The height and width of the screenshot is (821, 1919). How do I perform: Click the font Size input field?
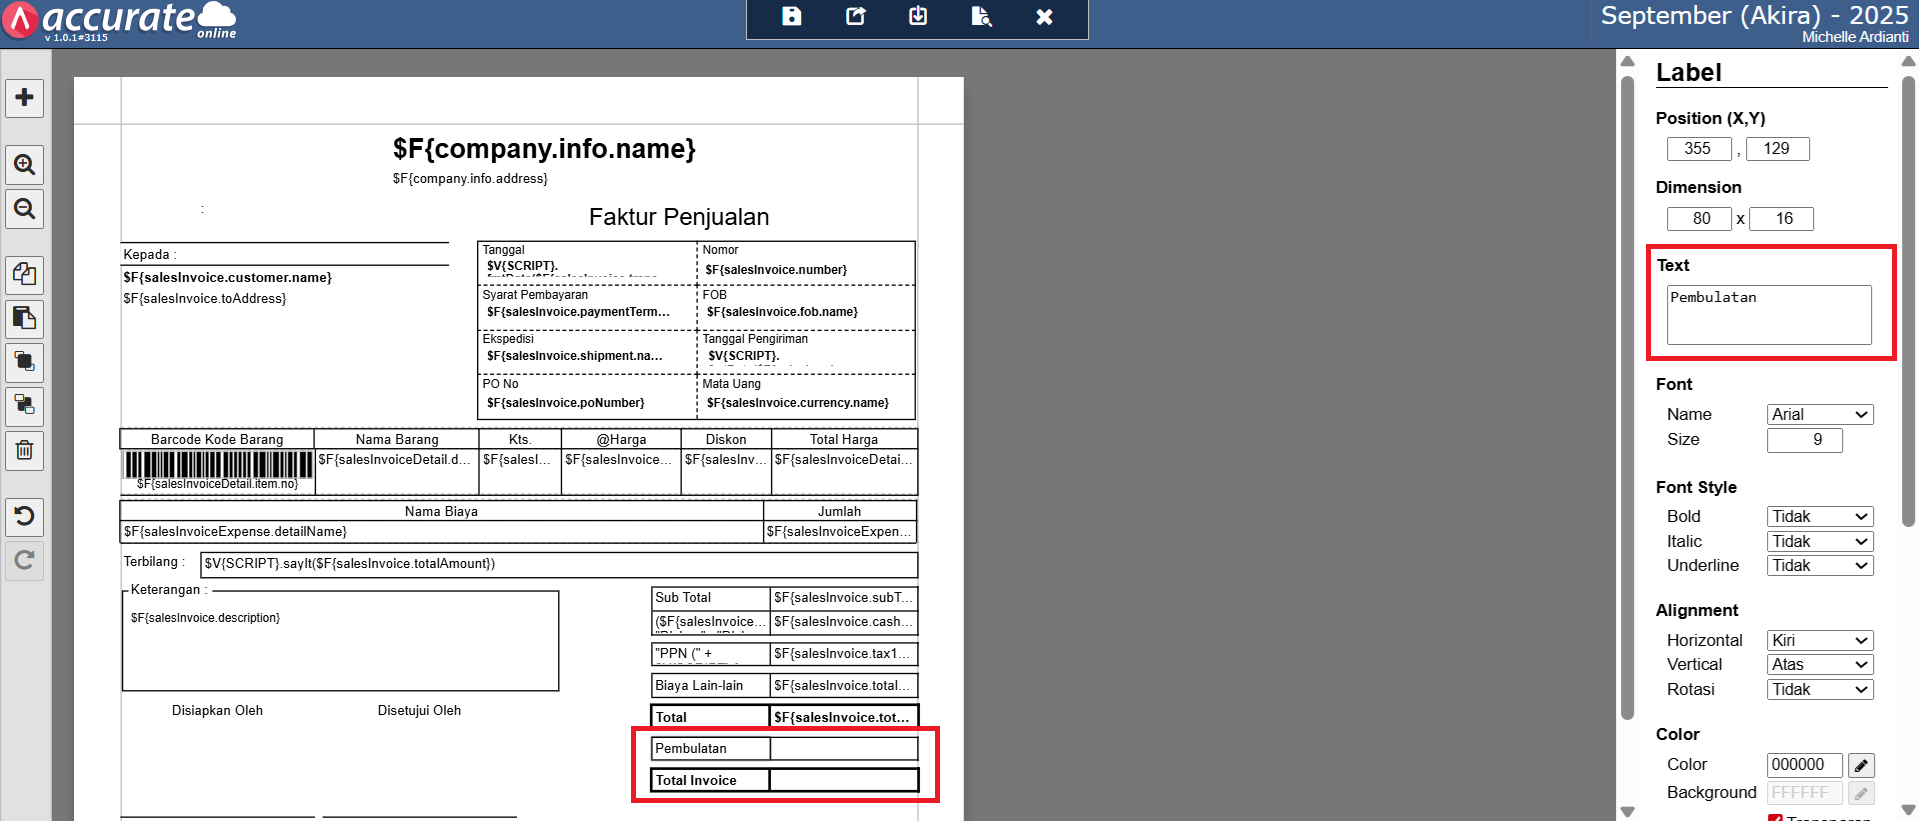click(1803, 440)
